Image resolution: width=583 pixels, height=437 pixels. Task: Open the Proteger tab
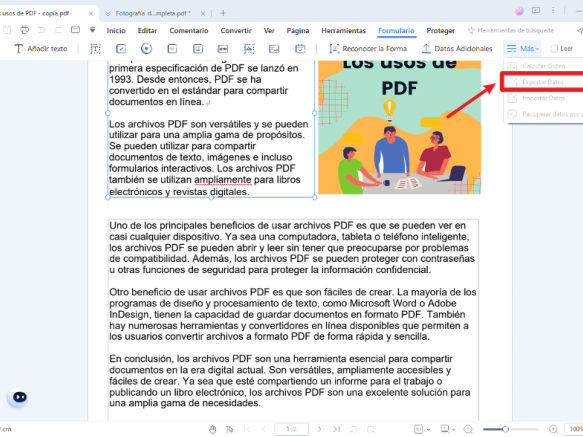coord(440,30)
